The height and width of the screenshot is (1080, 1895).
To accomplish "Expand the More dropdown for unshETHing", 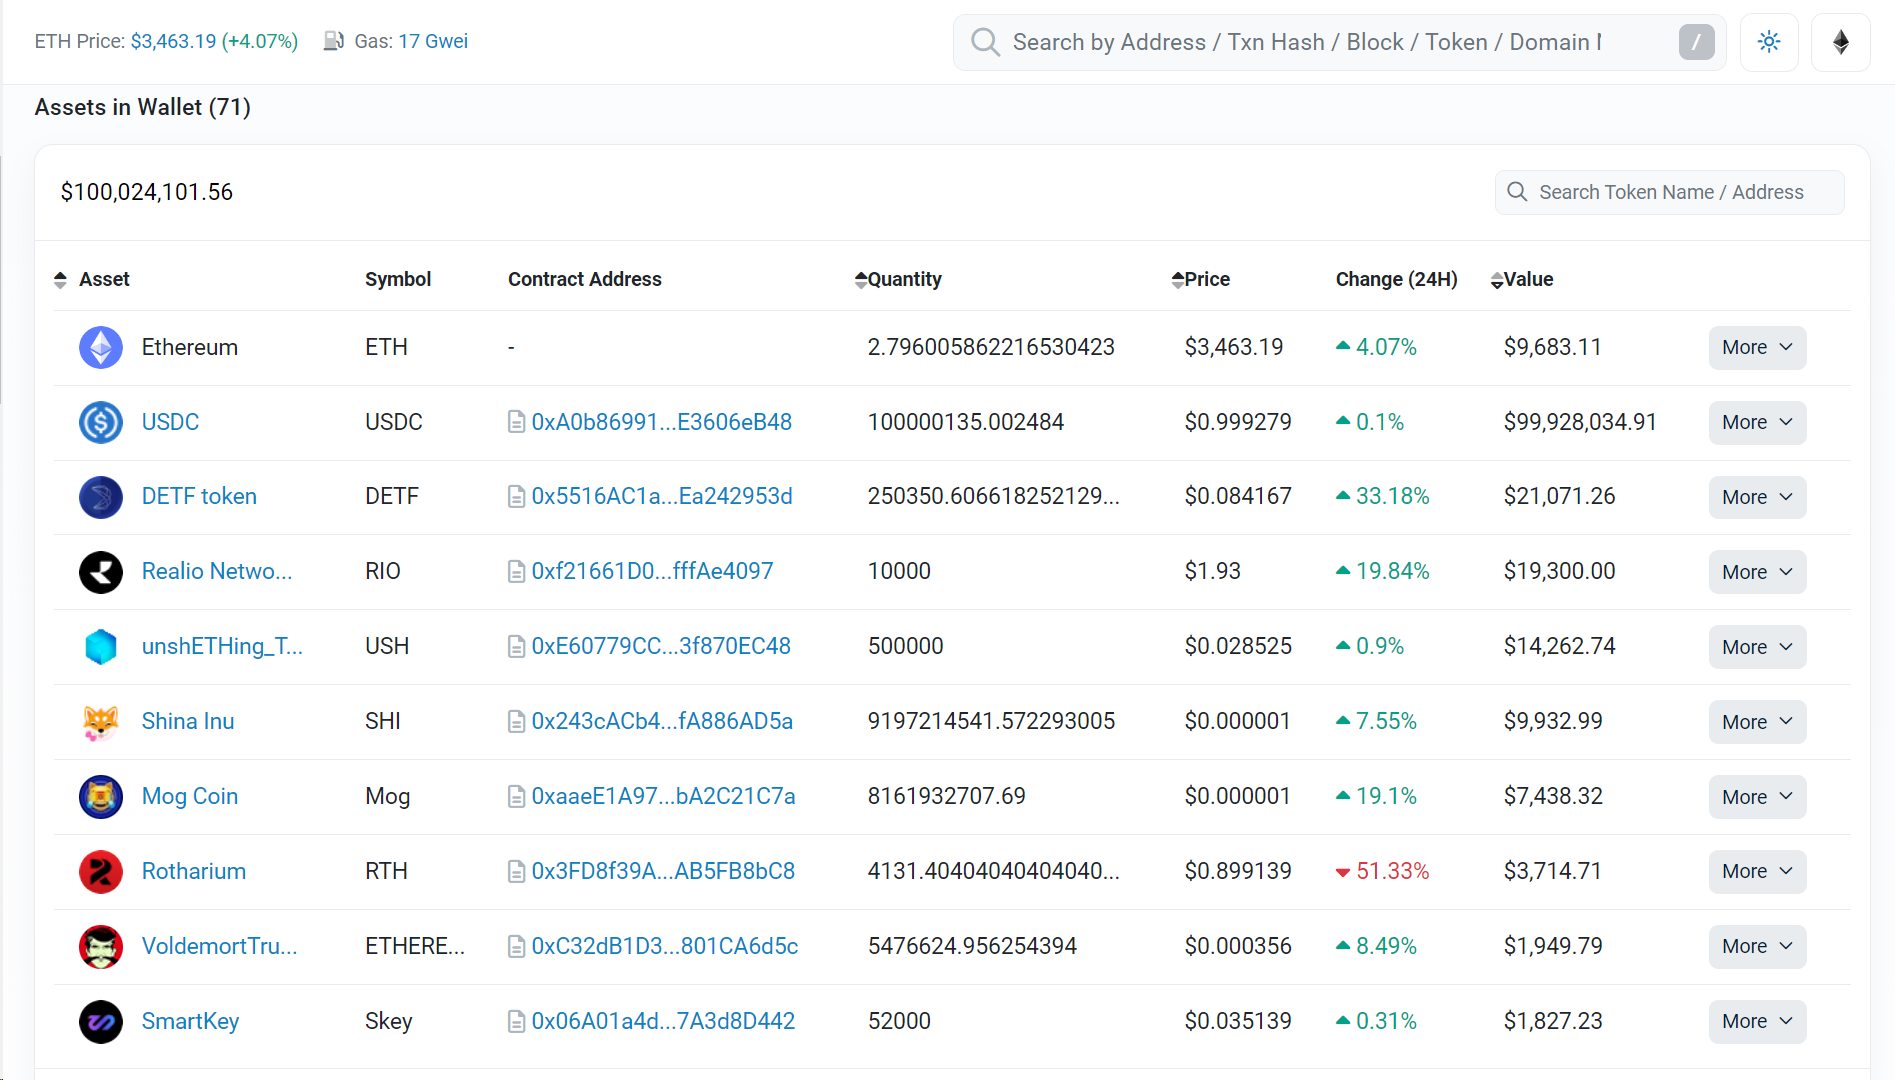I will [x=1757, y=647].
